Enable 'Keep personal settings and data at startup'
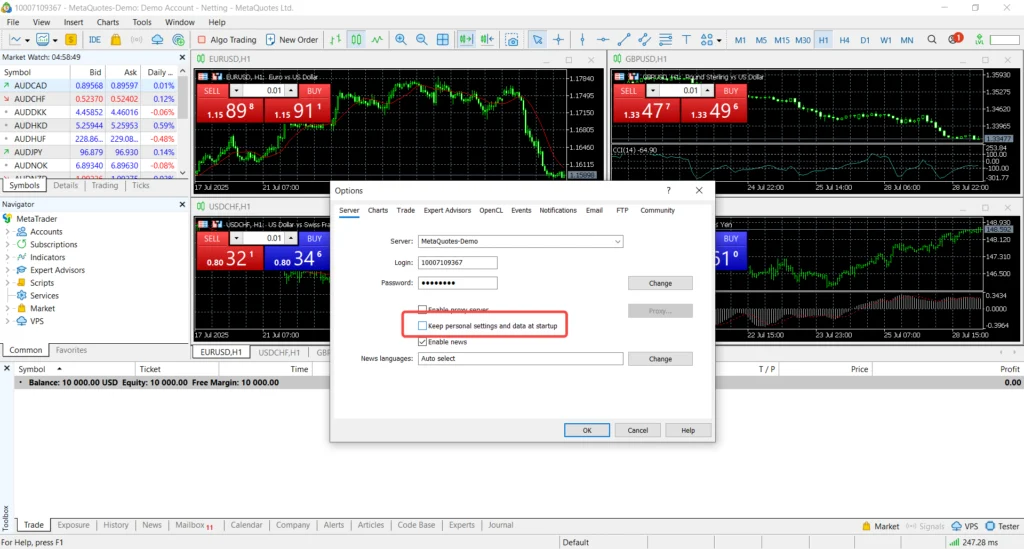The width and height of the screenshot is (1024, 549). coord(423,326)
